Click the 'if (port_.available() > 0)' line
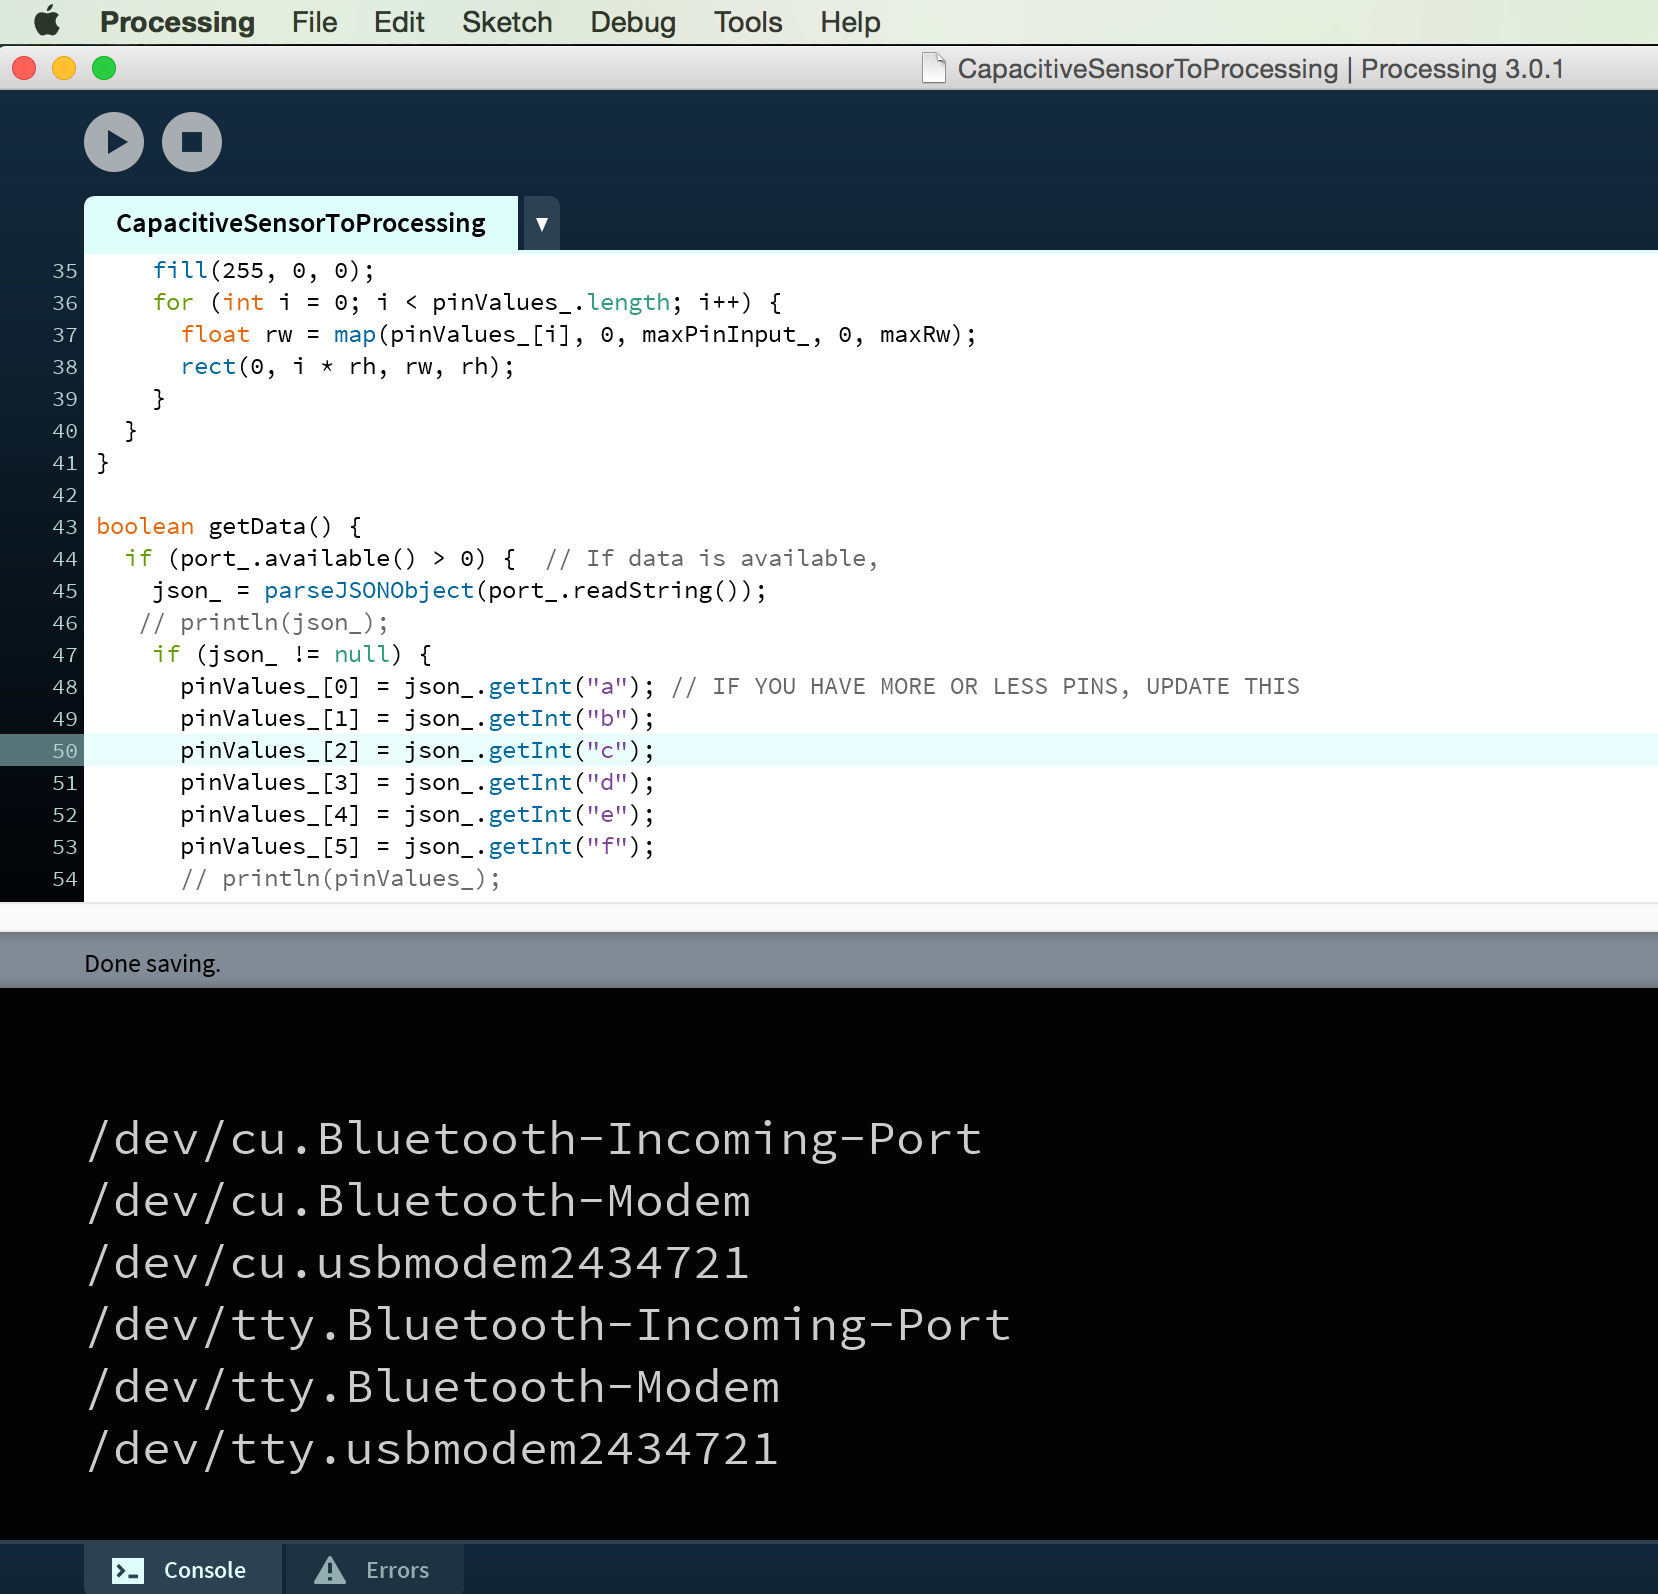The image size is (1658, 1594). coord(320,558)
